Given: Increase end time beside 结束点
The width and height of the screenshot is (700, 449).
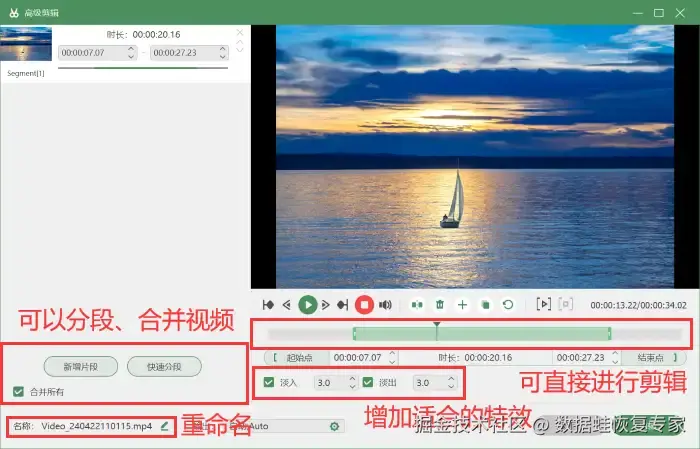Looking at the screenshot, I should click(x=615, y=353).
